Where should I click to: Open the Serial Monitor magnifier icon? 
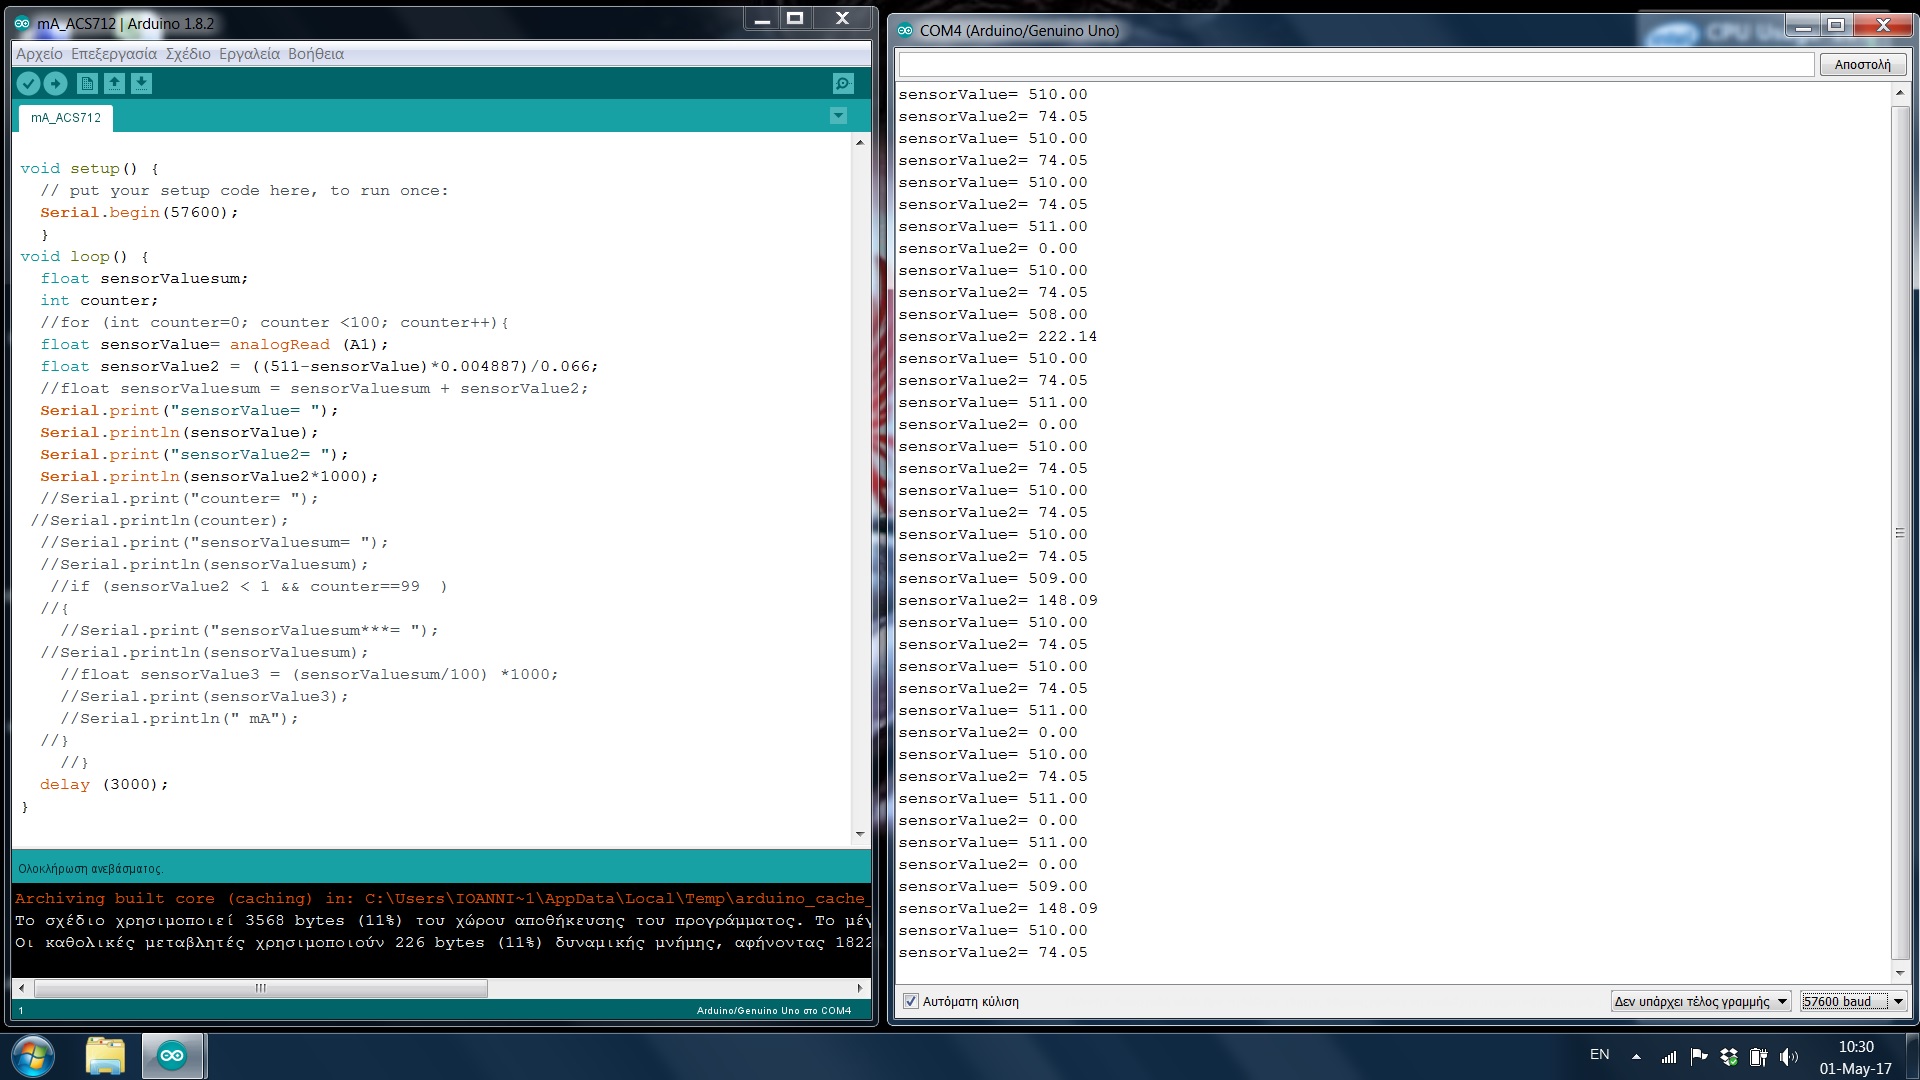843,84
